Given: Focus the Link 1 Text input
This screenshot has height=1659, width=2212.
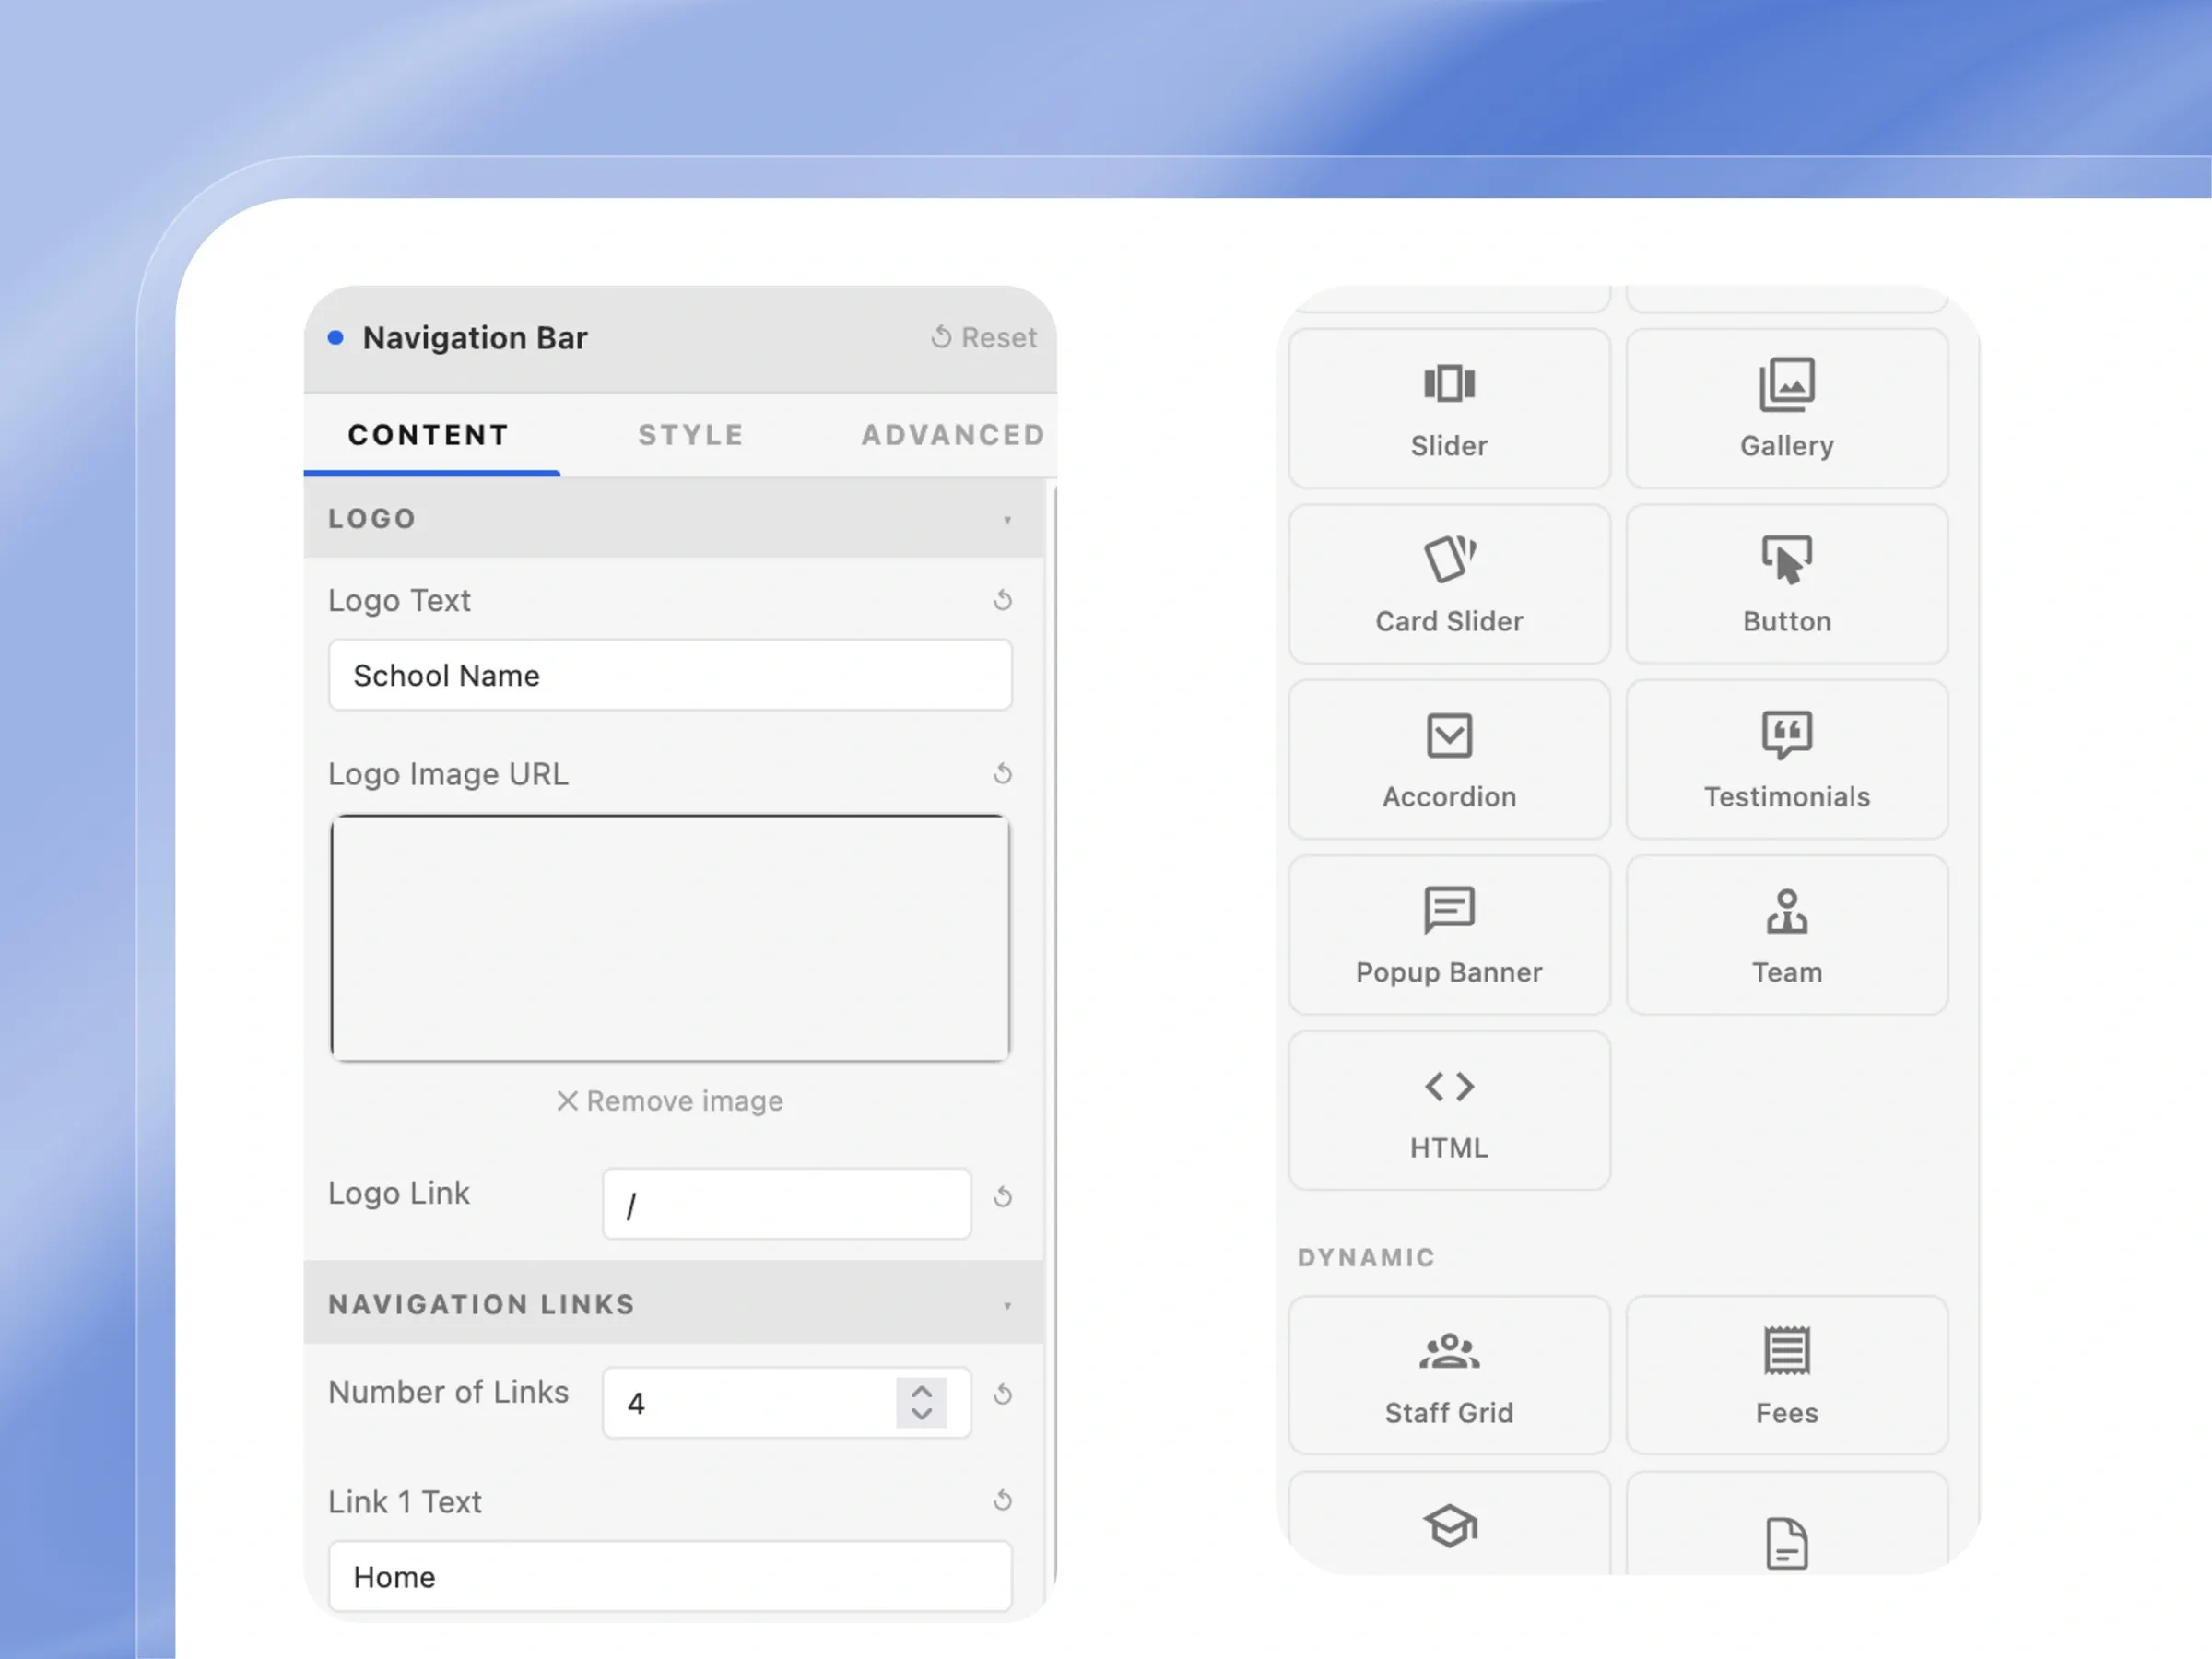Looking at the screenshot, I should click(x=670, y=1577).
